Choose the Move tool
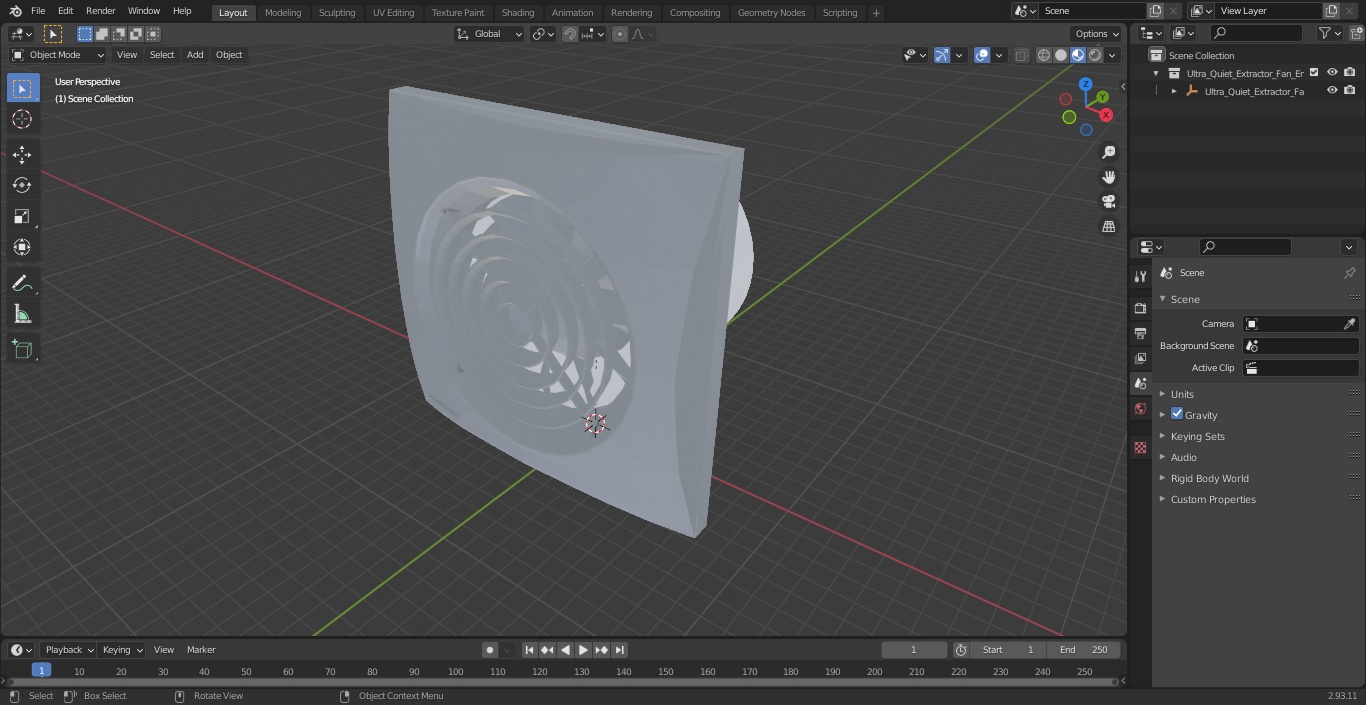1366x705 pixels. click(x=22, y=154)
